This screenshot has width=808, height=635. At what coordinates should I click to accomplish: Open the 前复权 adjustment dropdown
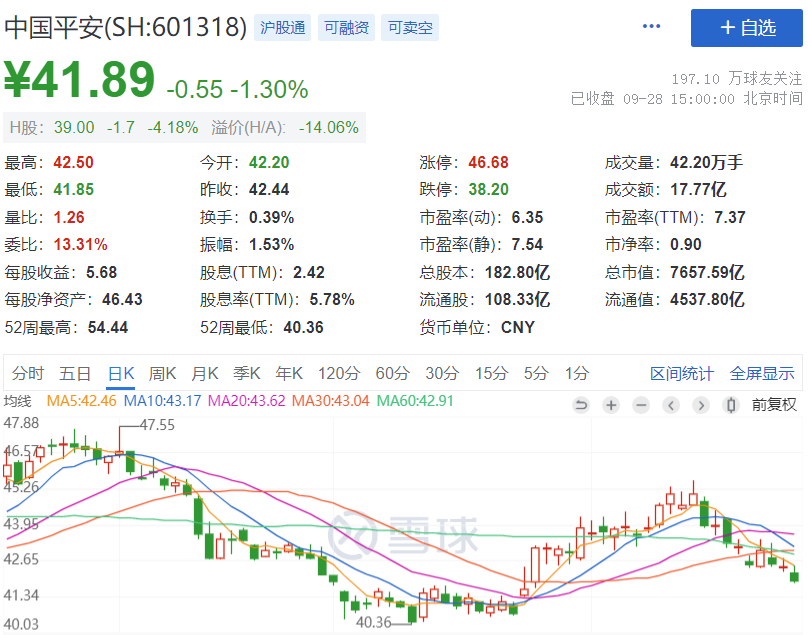pyautogui.click(x=774, y=405)
